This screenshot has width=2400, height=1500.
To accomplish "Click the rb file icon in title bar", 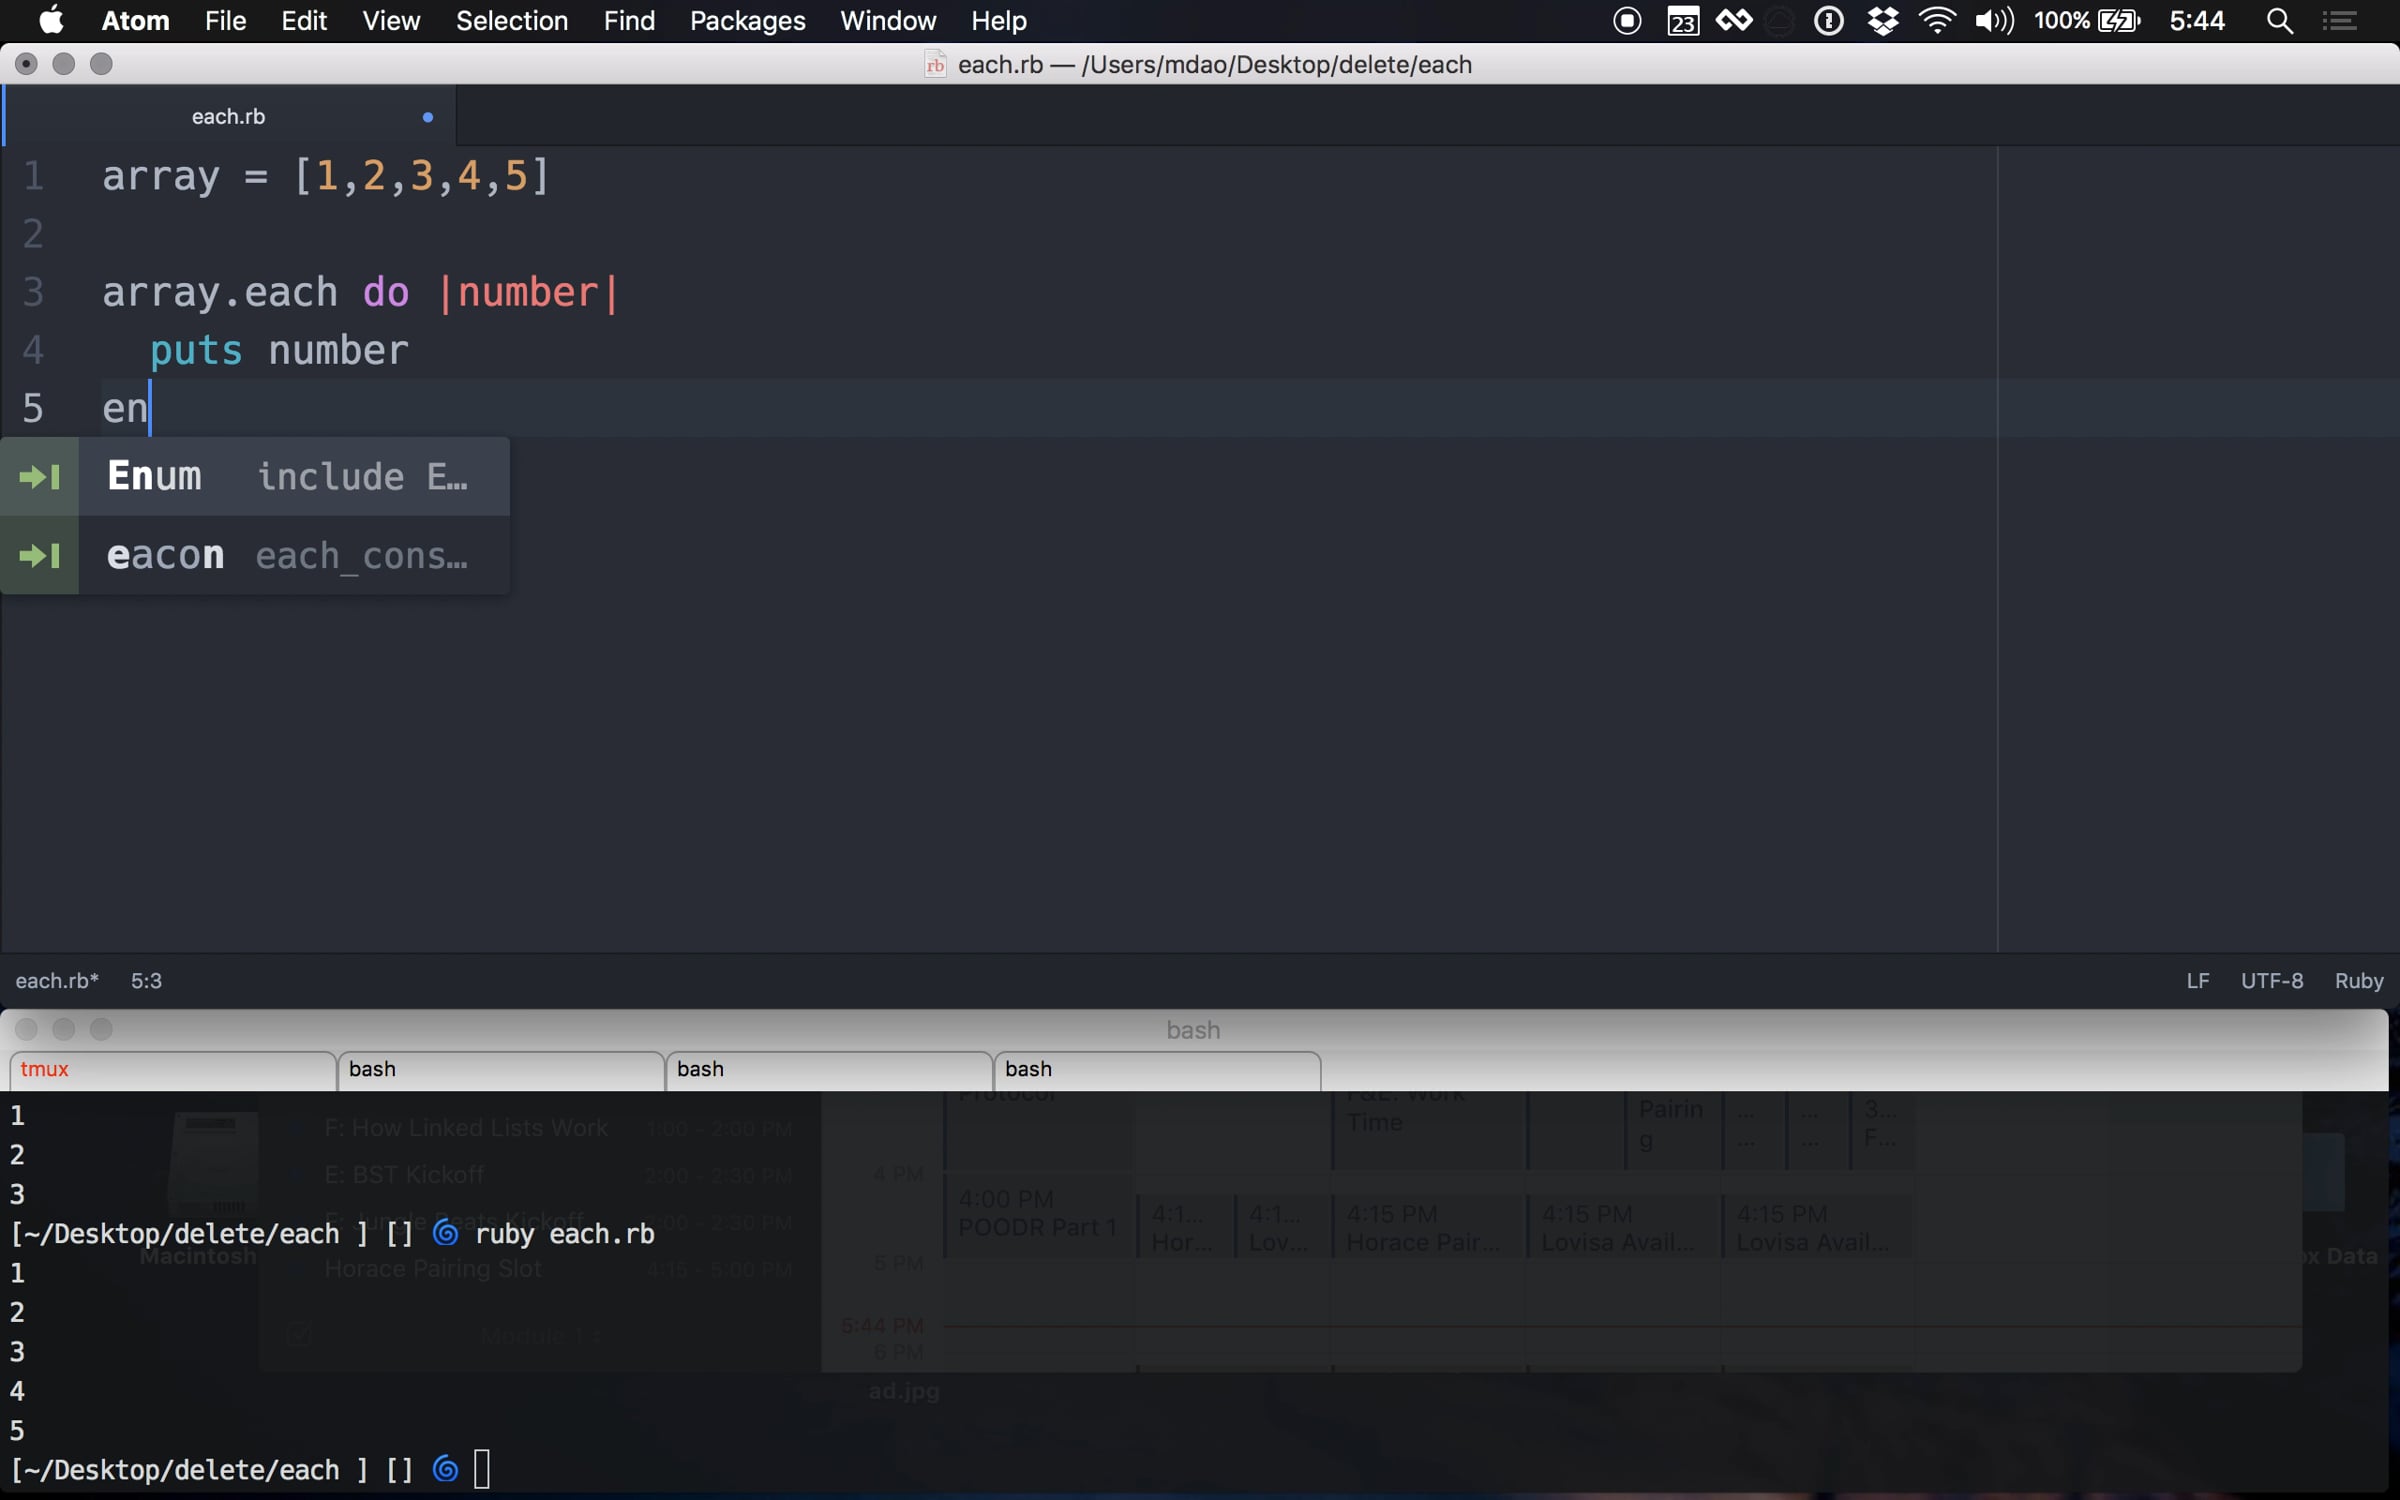I will click(x=935, y=64).
